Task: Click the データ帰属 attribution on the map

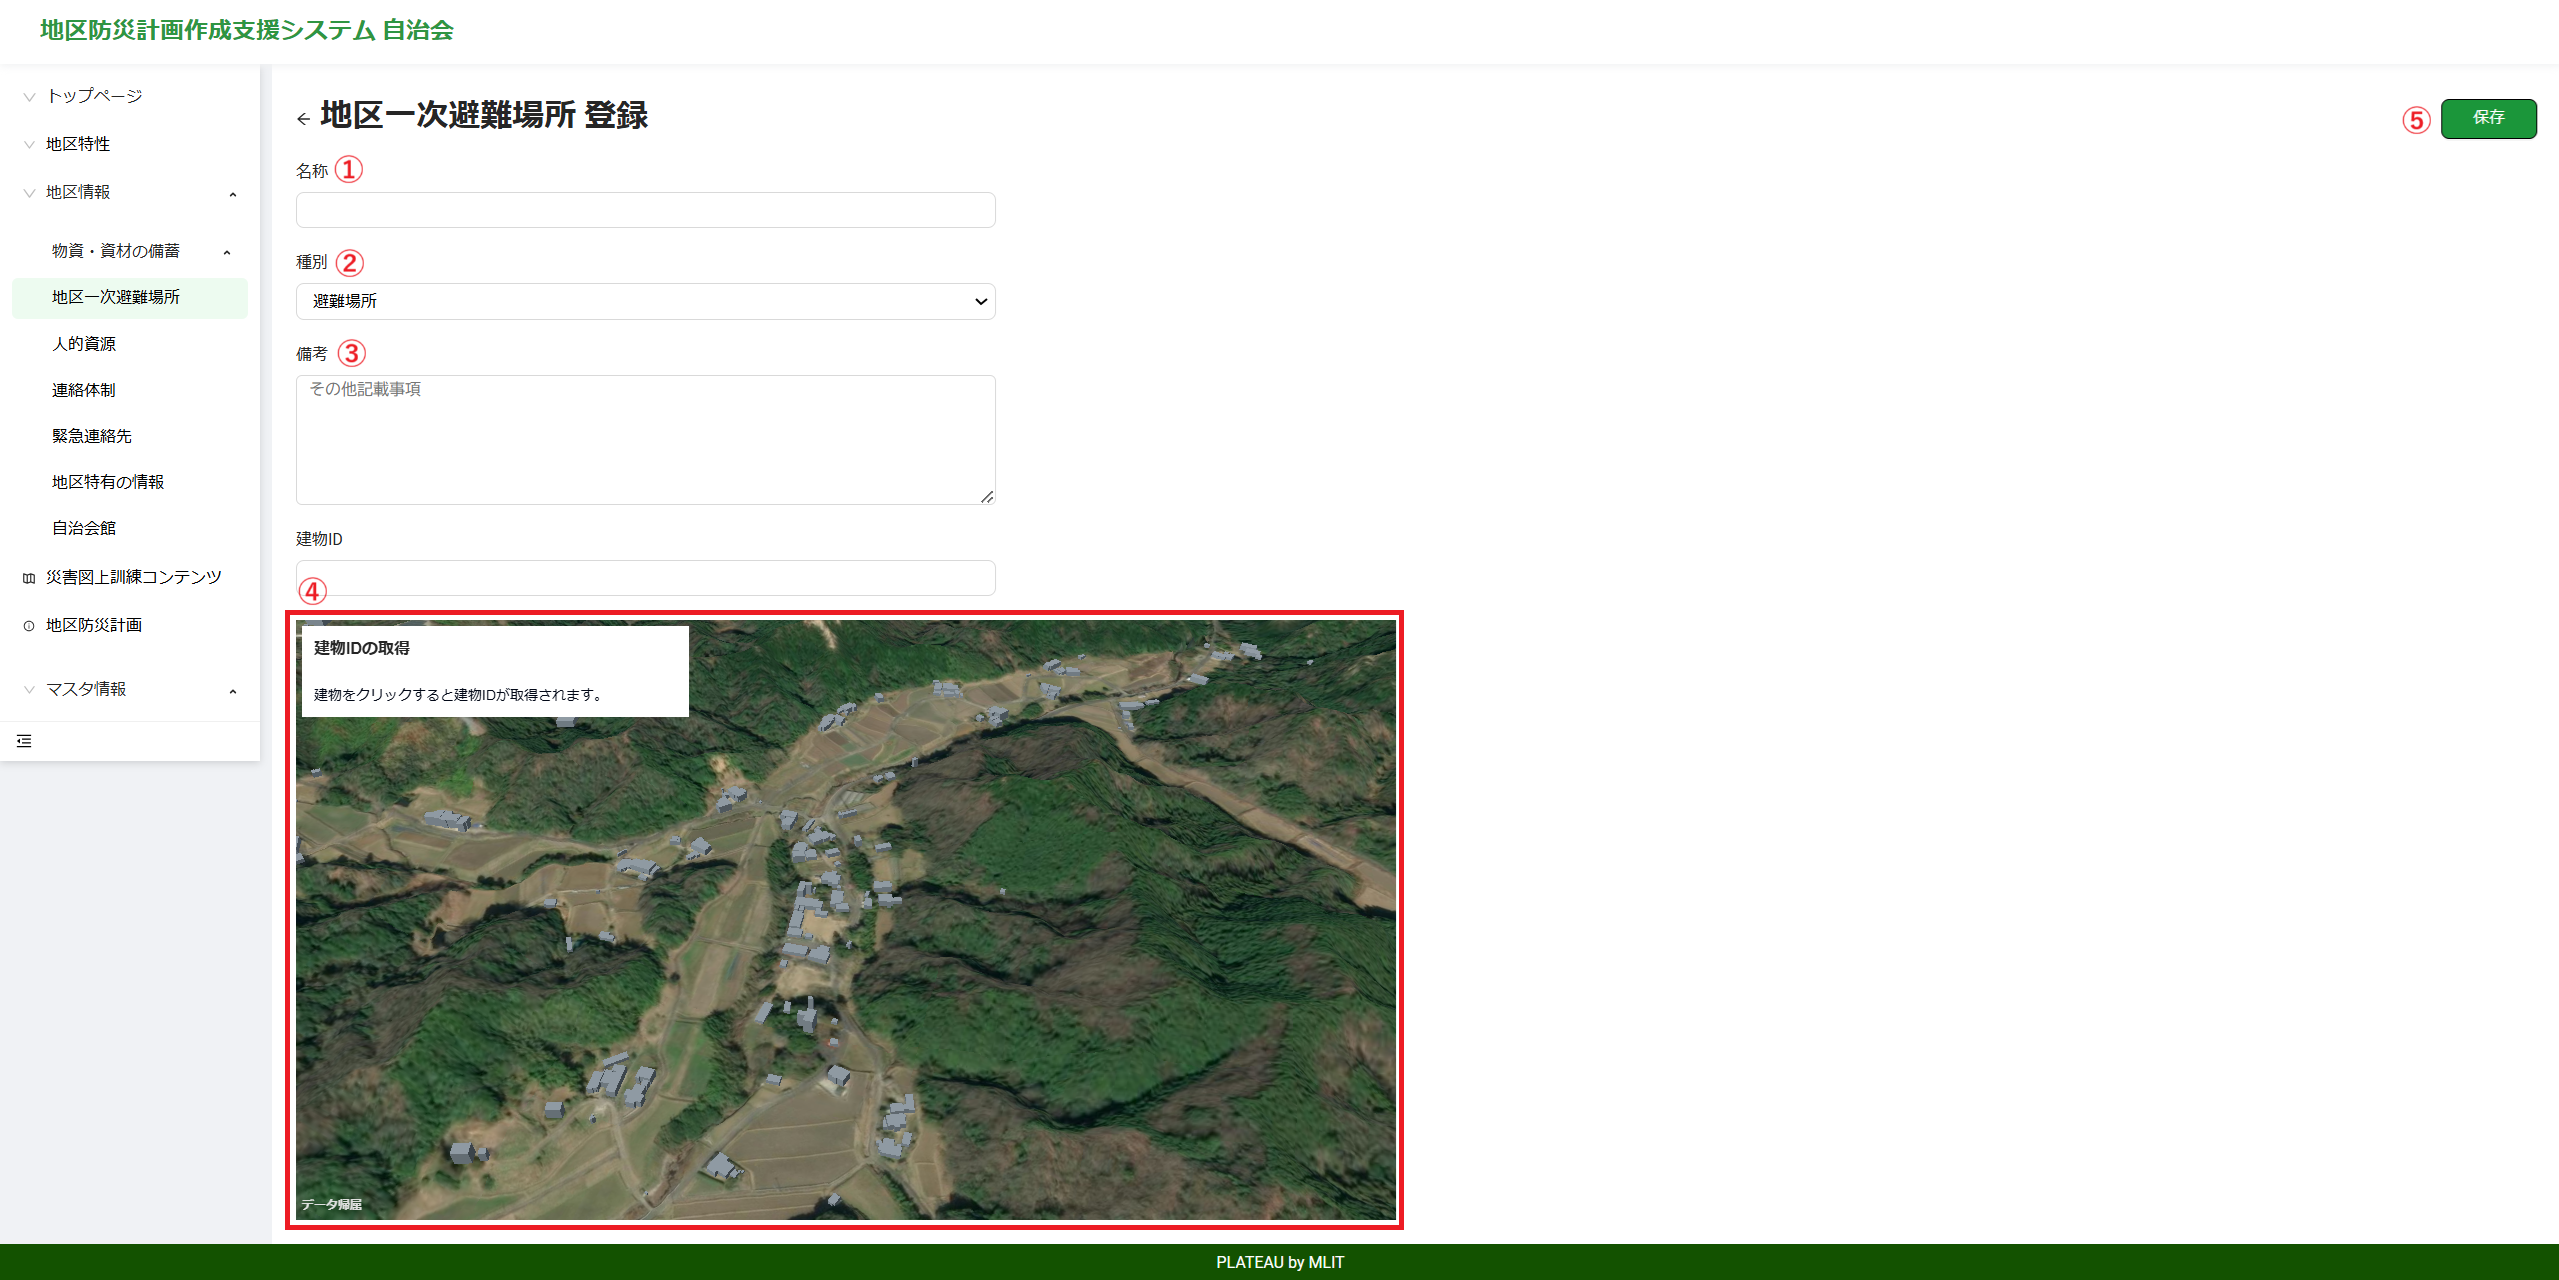Action: 331,1204
